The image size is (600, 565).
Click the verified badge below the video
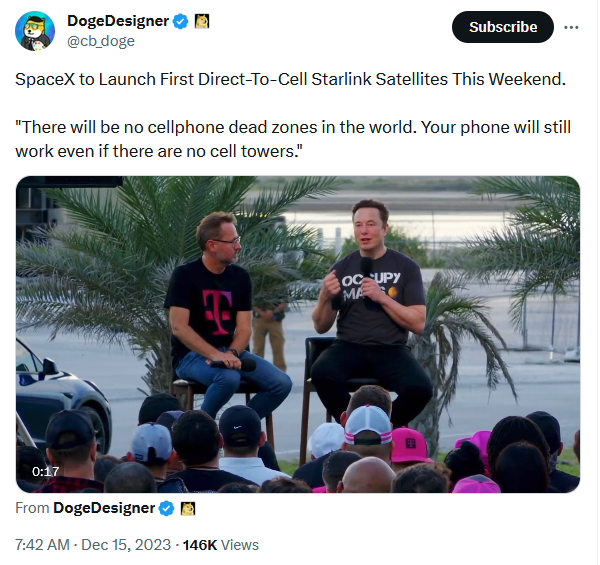pos(166,509)
